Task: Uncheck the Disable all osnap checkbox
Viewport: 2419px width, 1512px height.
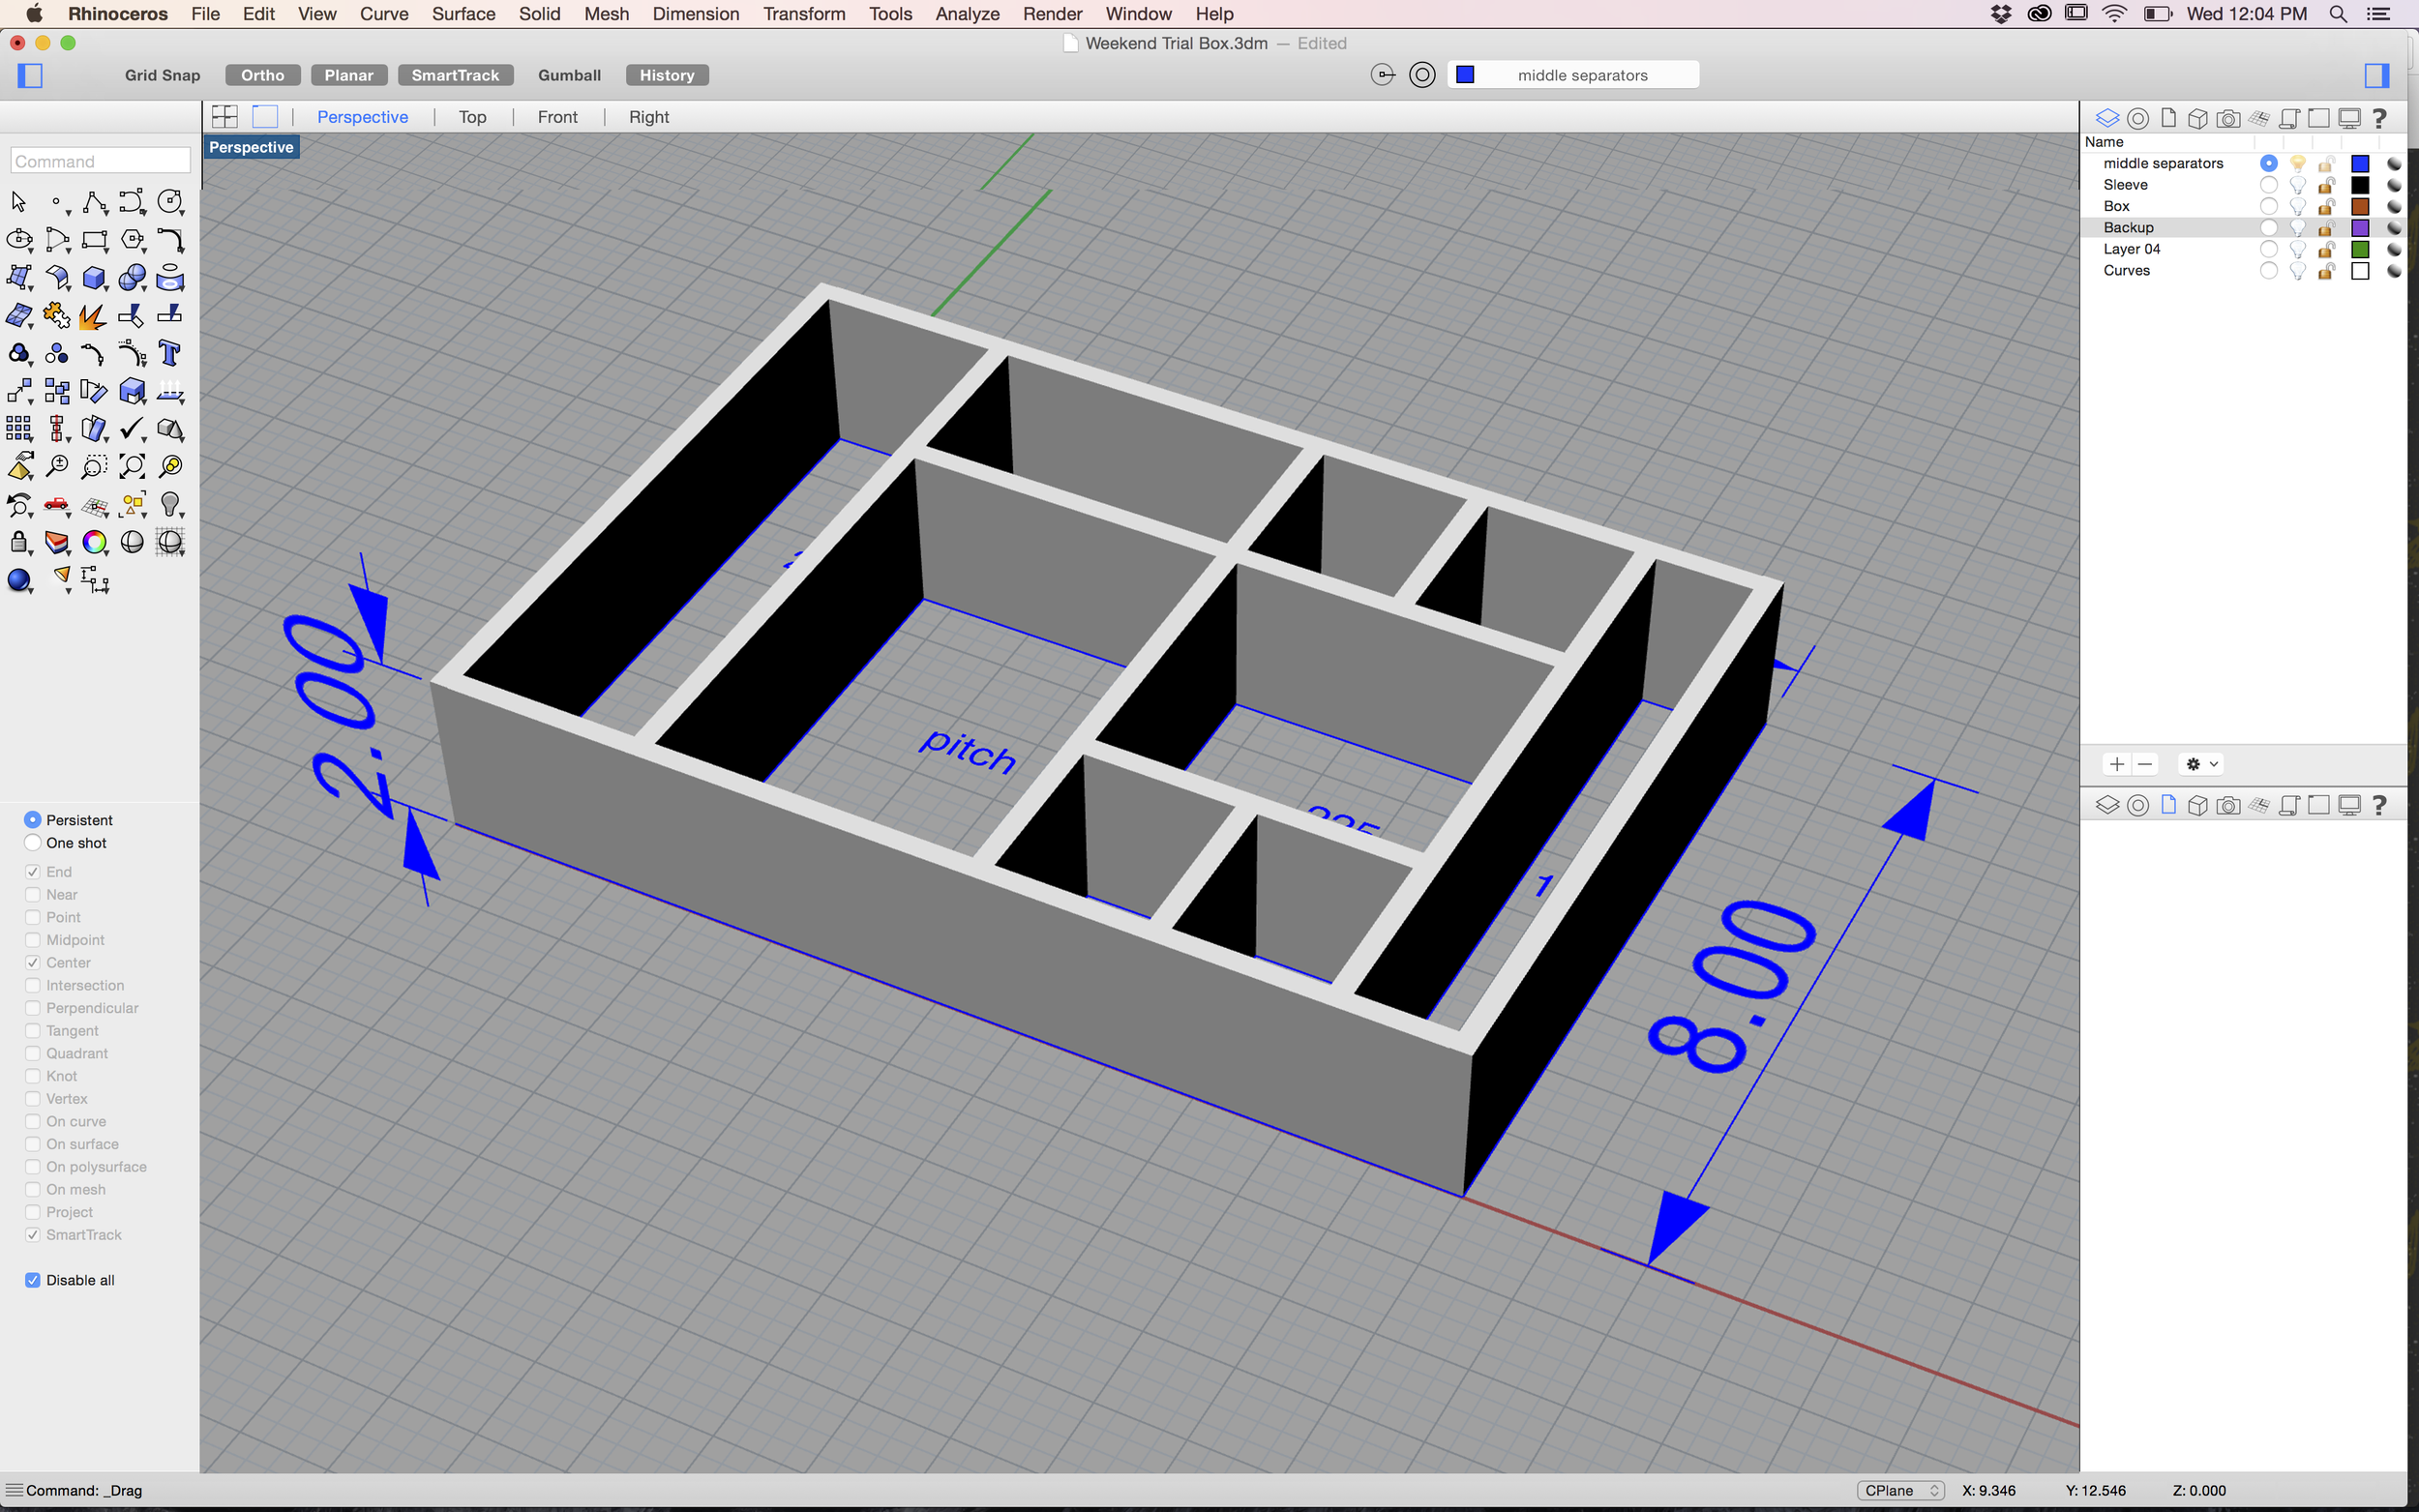Action: pos(33,1280)
